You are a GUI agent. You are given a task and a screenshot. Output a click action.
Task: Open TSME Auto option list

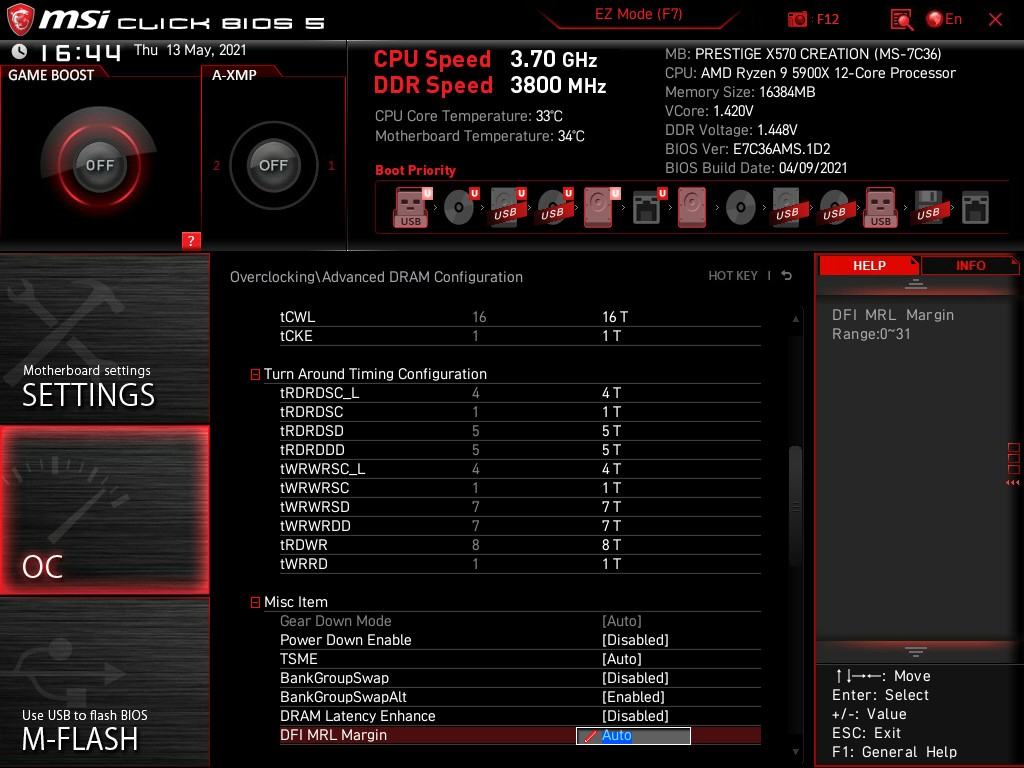622,659
